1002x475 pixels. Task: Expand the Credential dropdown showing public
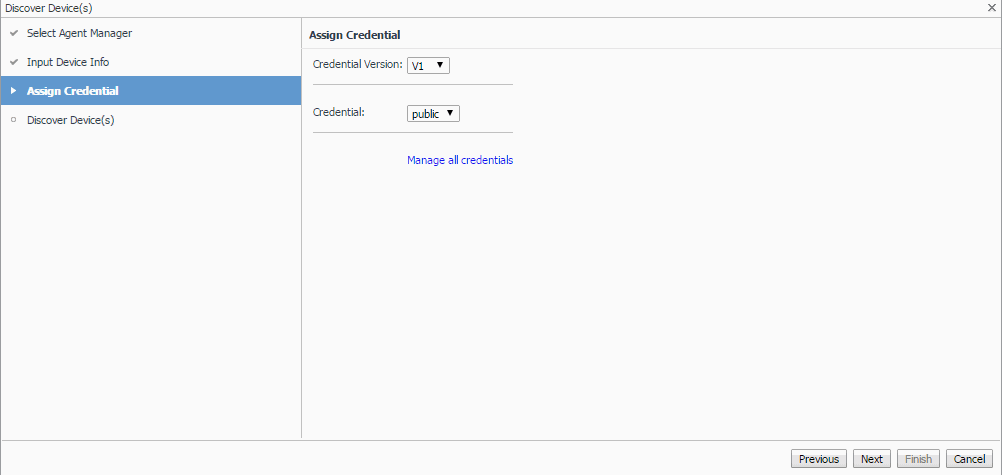click(433, 113)
